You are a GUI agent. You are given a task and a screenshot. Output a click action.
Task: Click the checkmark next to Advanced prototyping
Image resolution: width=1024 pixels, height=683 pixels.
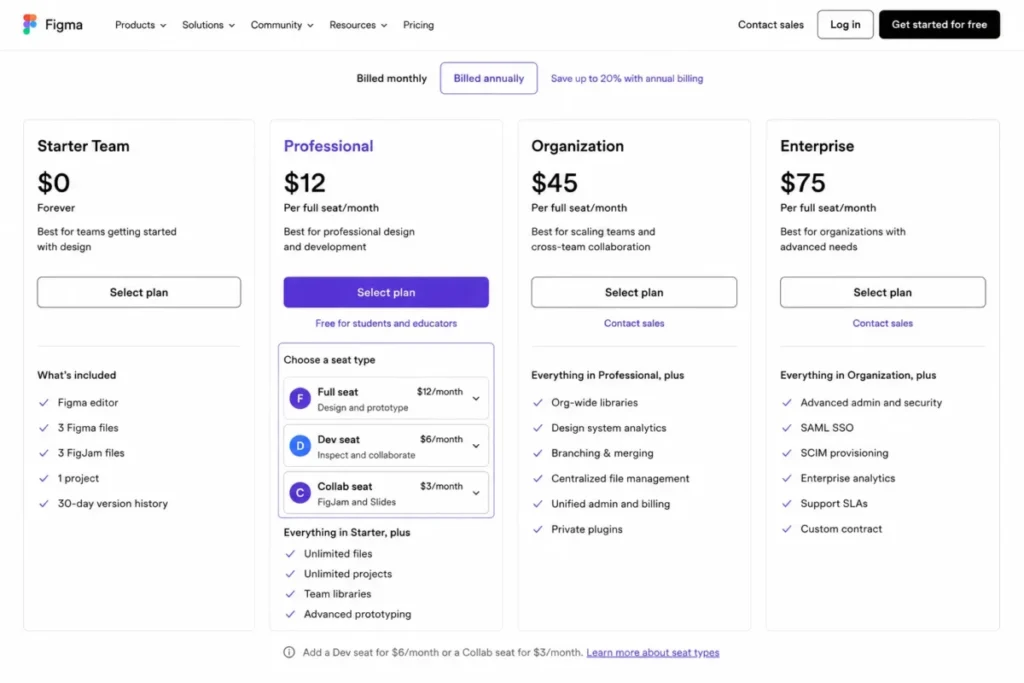pos(290,614)
